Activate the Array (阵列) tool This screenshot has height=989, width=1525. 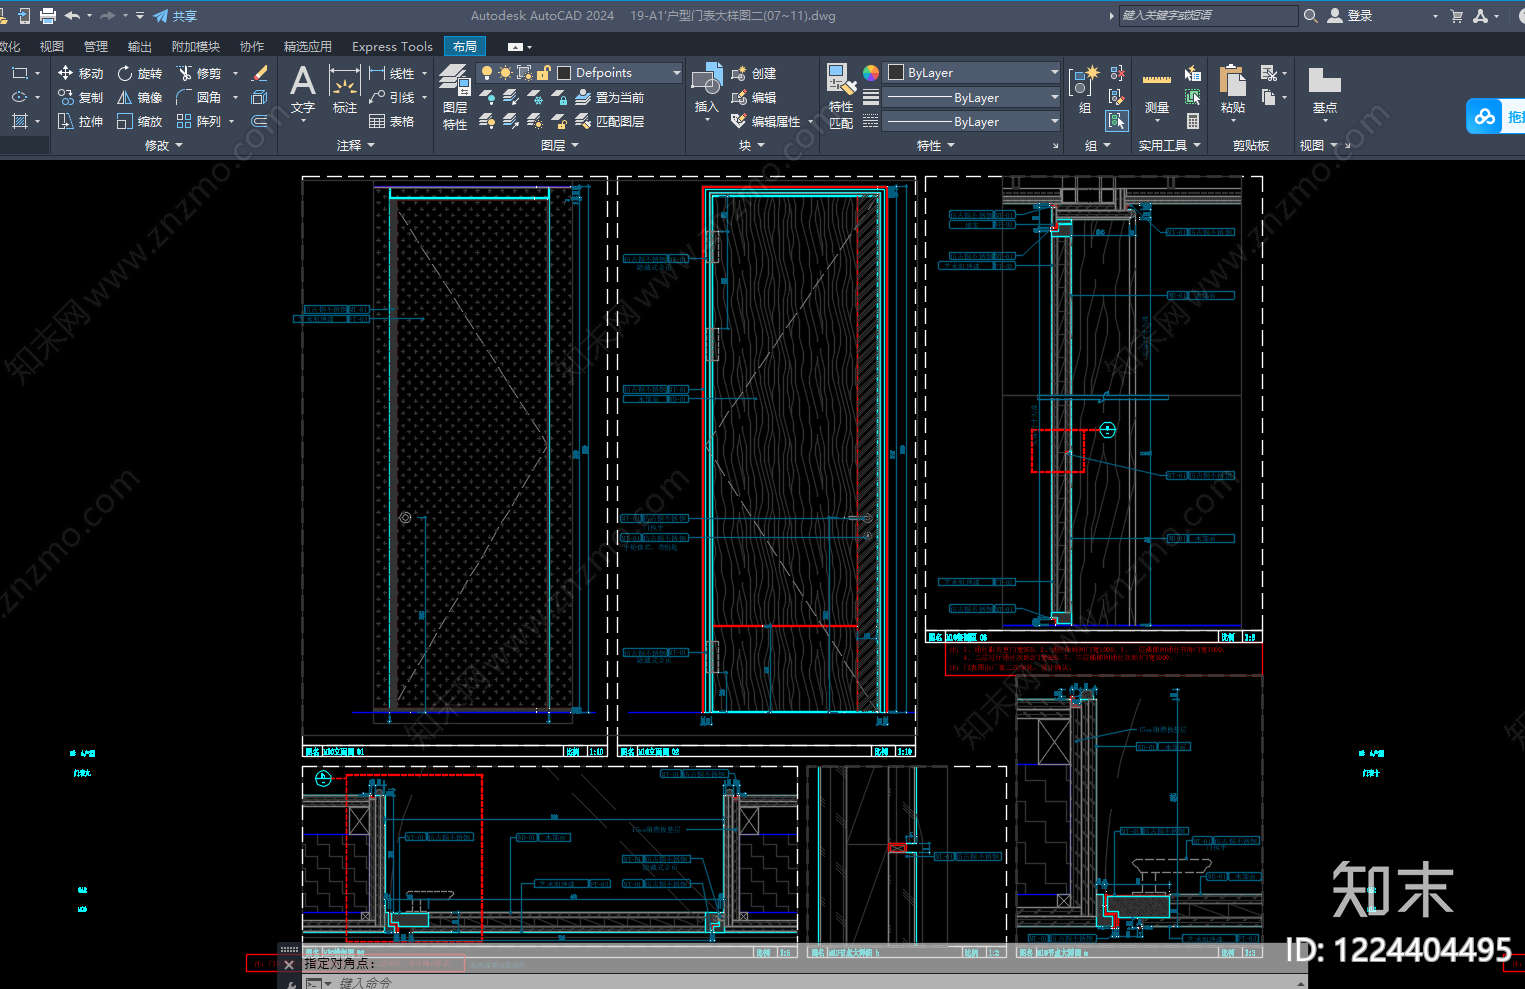[x=199, y=121]
